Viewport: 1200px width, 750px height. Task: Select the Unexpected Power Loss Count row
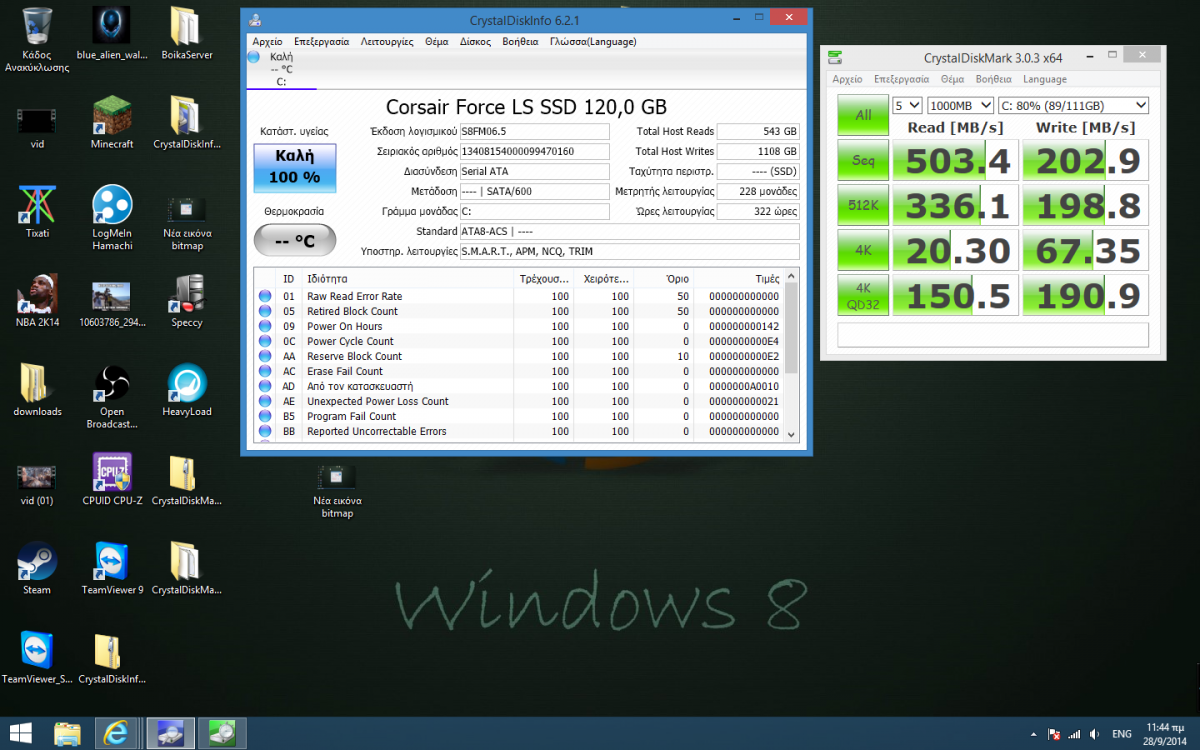(519, 401)
